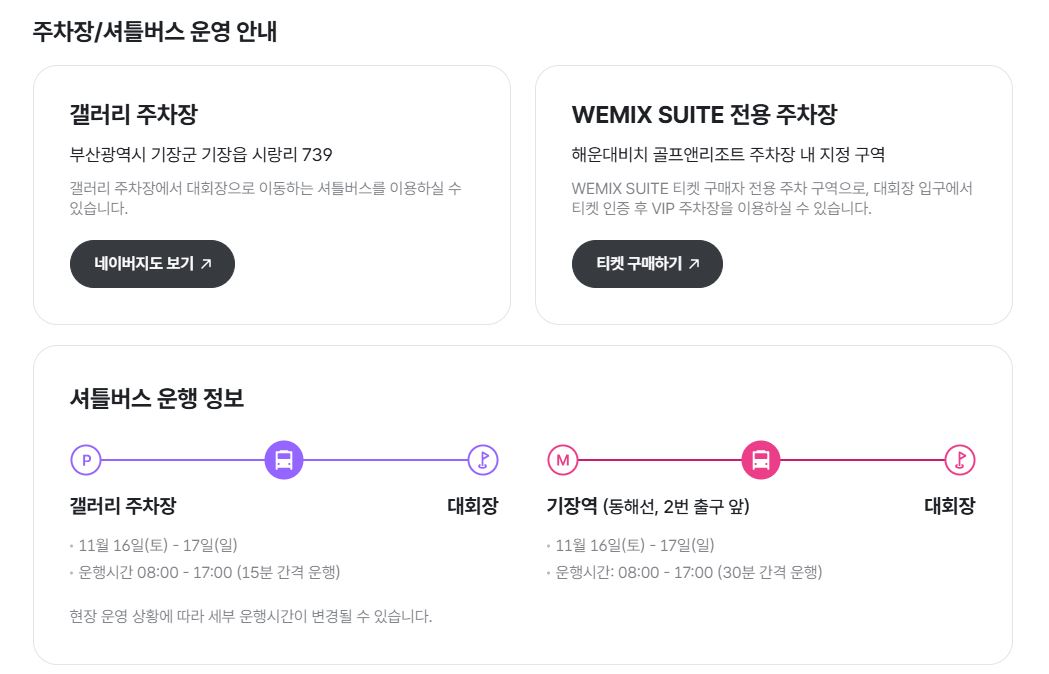Click the pink M metro station icon
1049x674 pixels.
(x=563, y=460)
